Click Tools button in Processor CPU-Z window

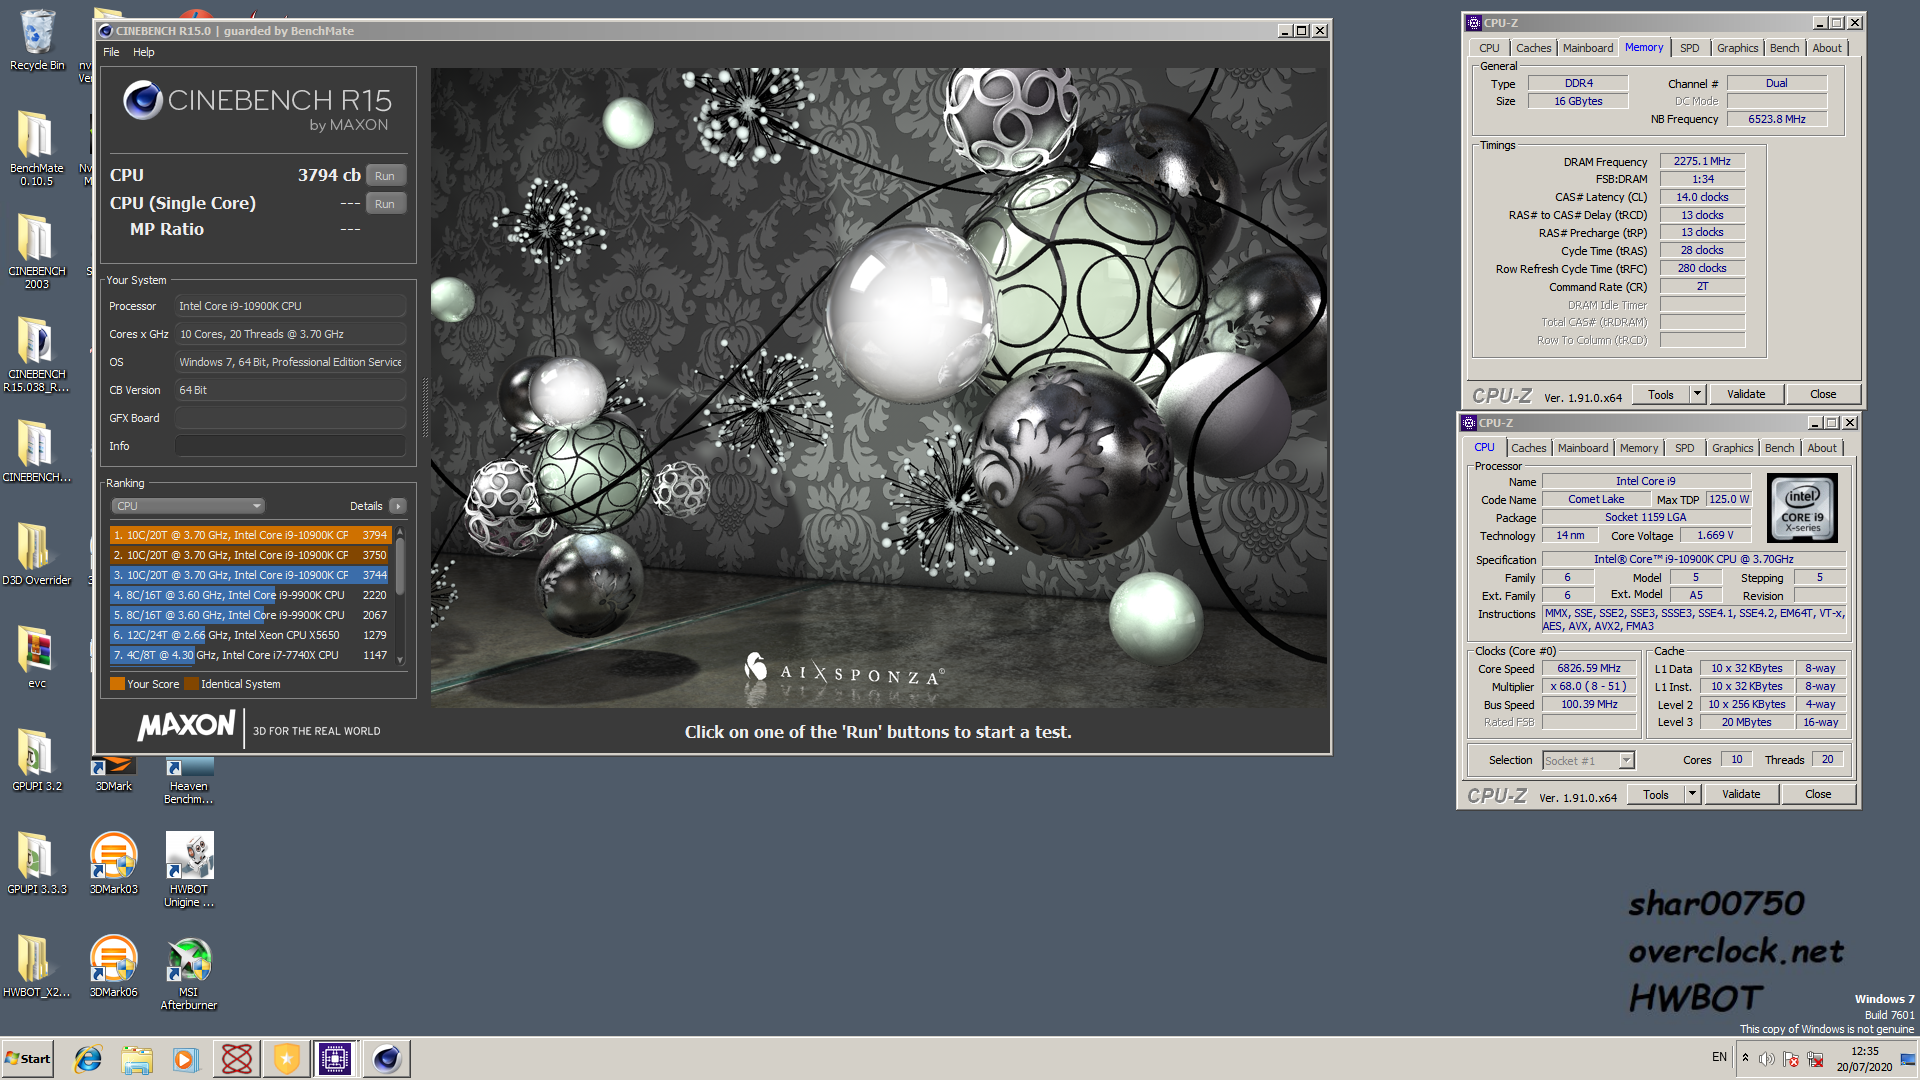pyautogui.click(x=1656, y=794)
